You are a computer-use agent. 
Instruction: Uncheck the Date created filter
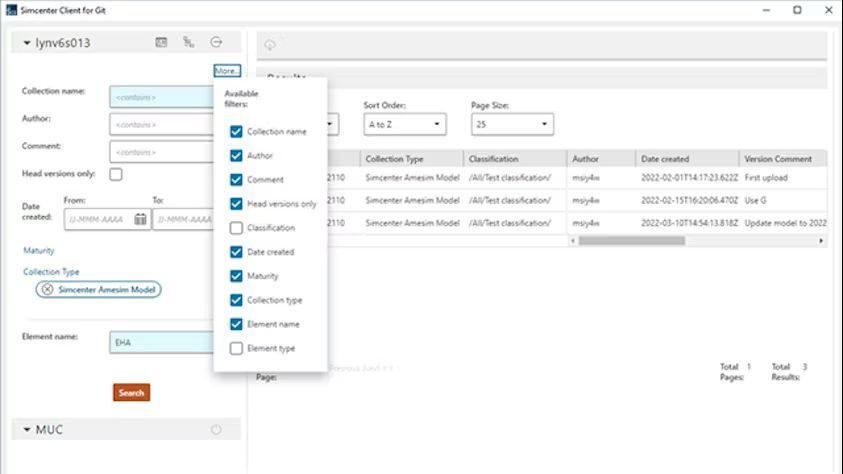tap(236, 252)
